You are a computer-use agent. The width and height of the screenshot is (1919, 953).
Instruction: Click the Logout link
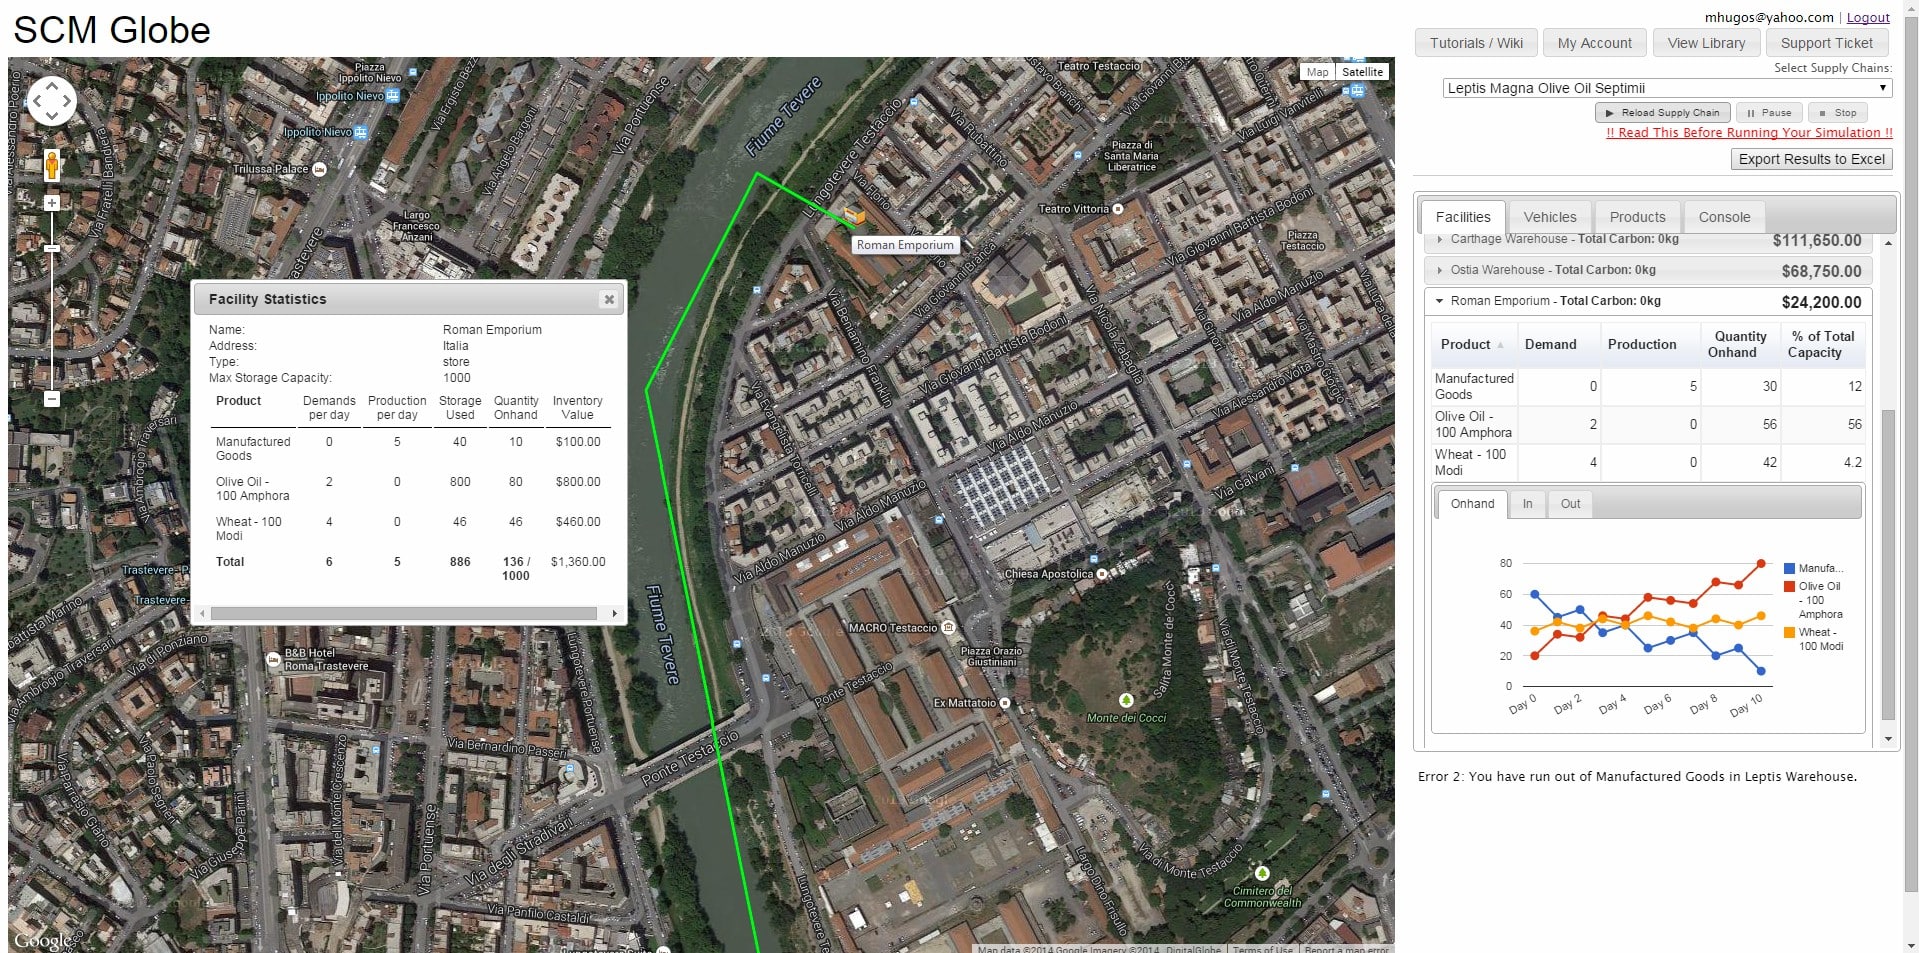tap(1867, 18)
